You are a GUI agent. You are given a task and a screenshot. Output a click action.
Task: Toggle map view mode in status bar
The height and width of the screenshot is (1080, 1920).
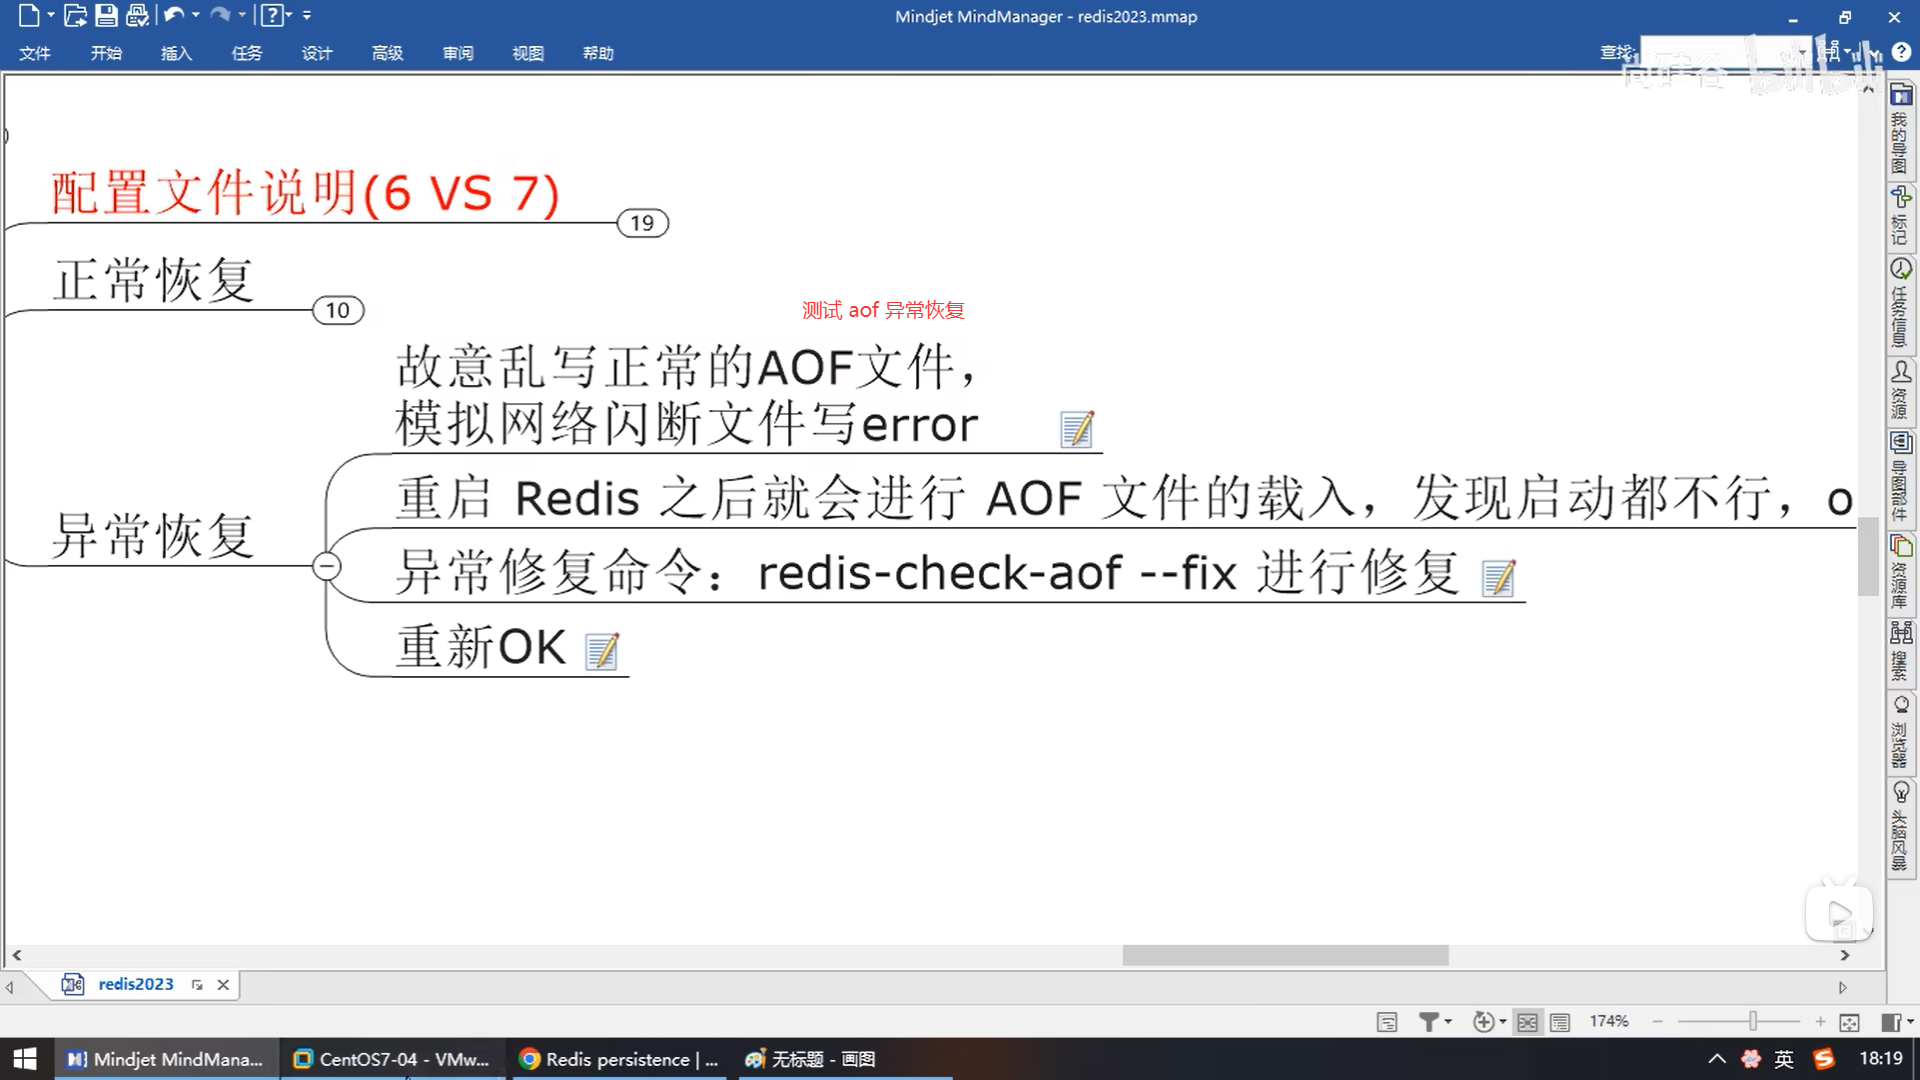(1527, 1021)
